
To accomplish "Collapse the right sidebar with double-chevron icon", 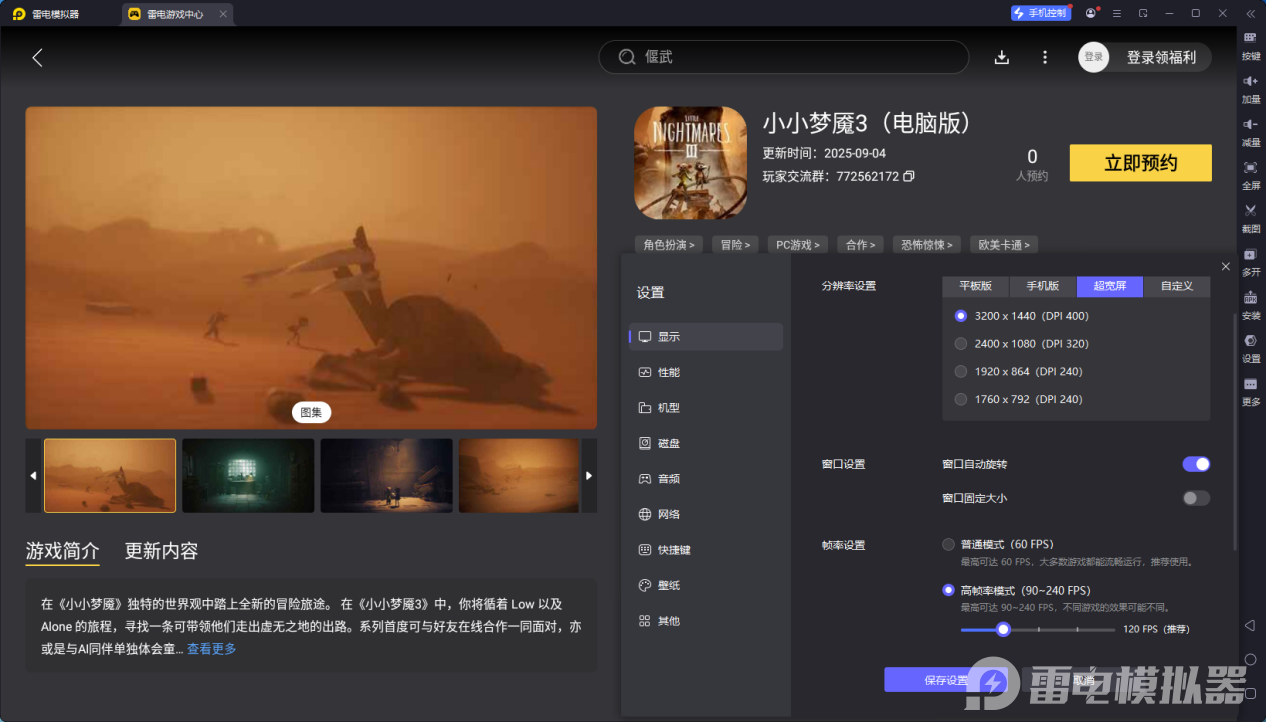I will point(1250,13).
